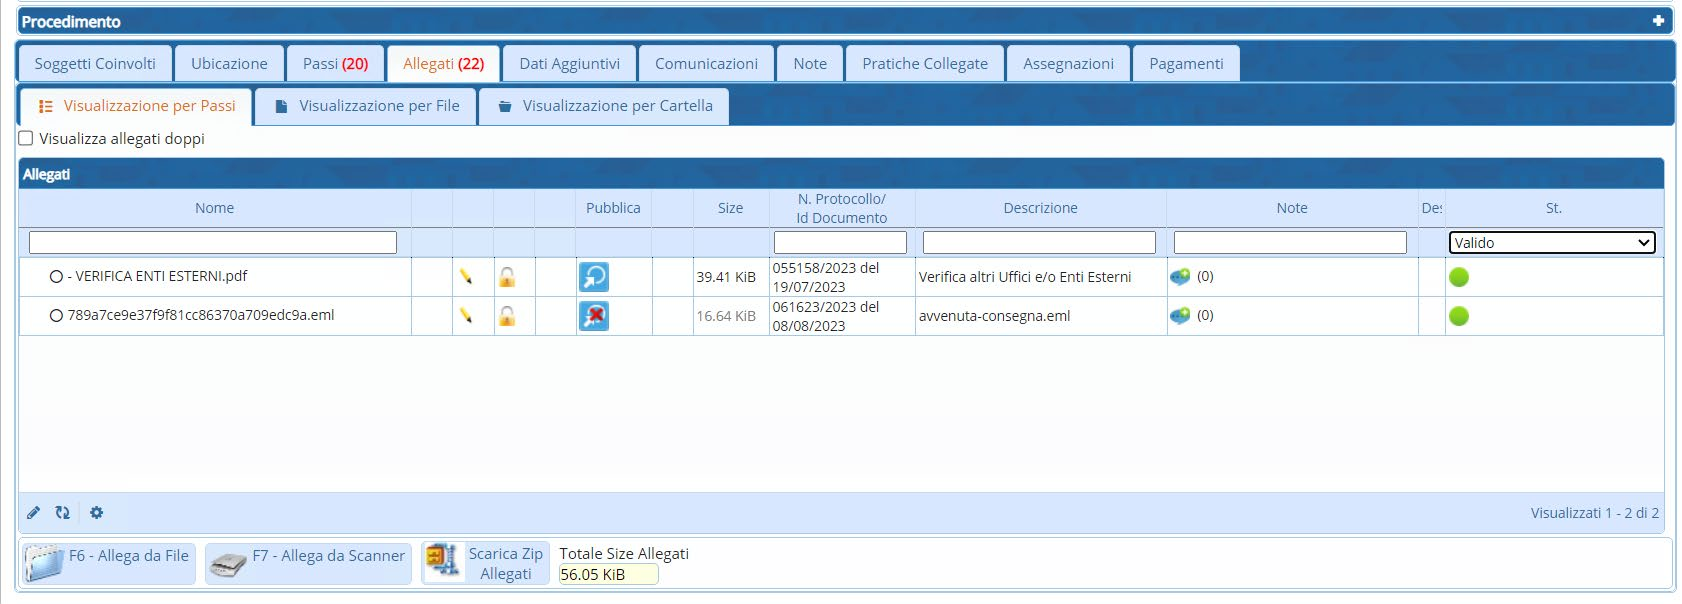Open the Passi (20) tab

click(x=335, y=64)
